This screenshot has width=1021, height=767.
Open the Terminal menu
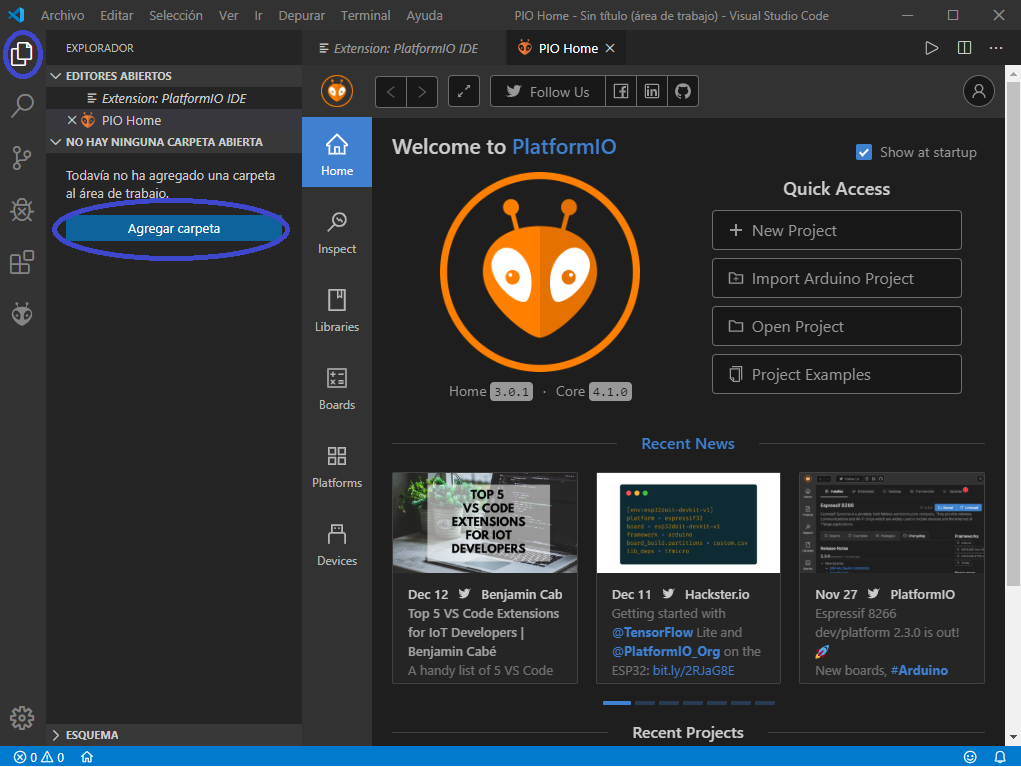tap(366, 16)
